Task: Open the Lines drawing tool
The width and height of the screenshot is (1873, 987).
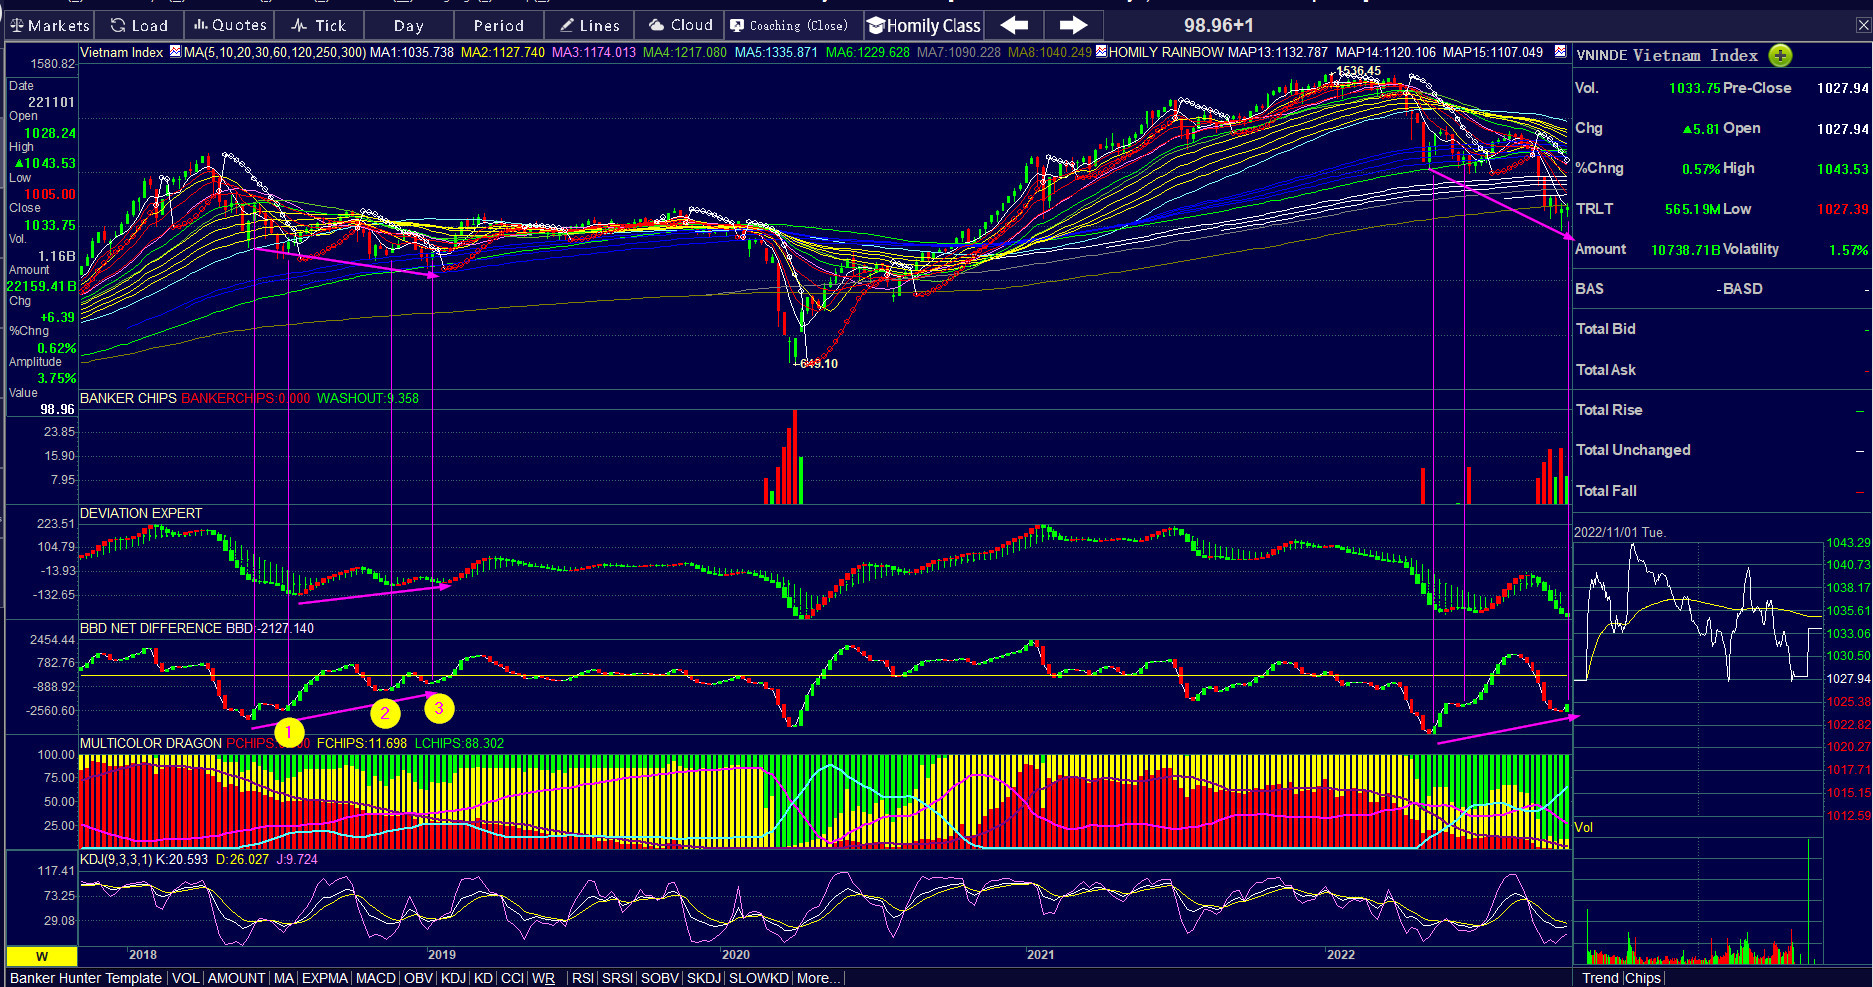Action: (589, 25)
